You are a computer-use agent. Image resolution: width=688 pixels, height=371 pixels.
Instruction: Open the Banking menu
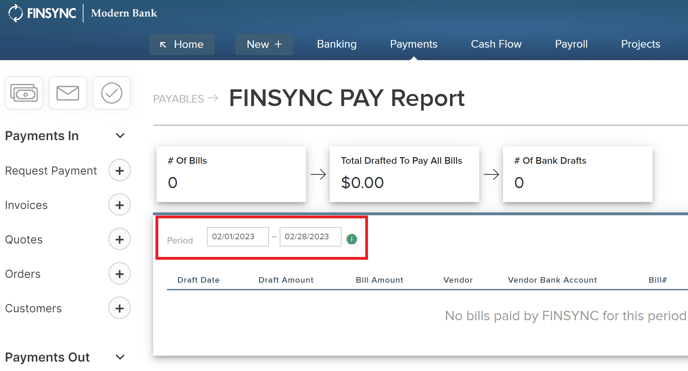tap(337, 44)
